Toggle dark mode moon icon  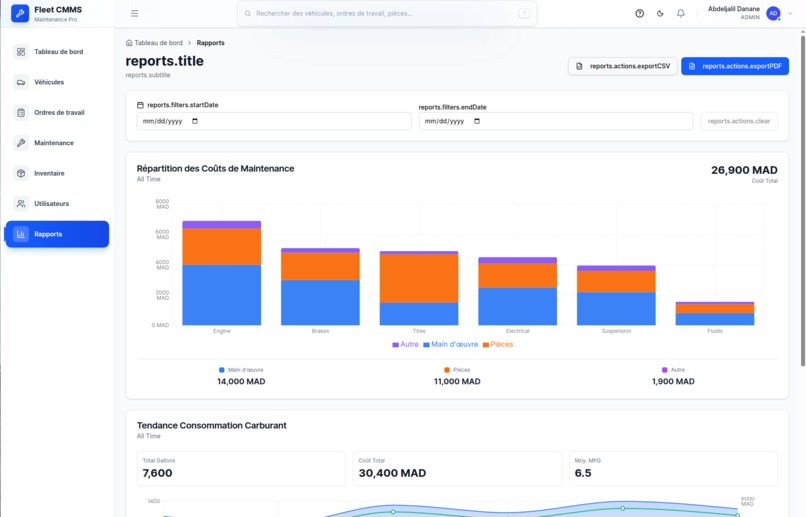tap(660, 13)
